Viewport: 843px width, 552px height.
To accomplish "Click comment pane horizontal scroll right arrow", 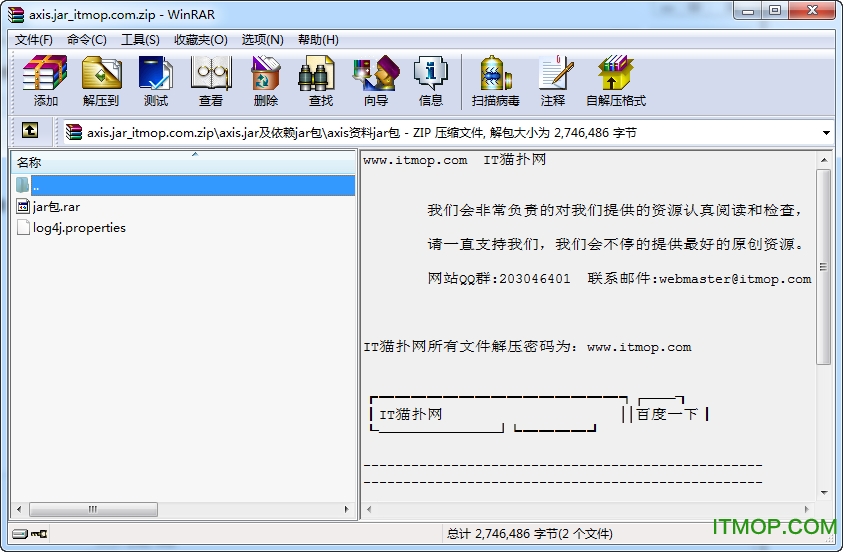I will pyautogui.click(x=806, y=509).
